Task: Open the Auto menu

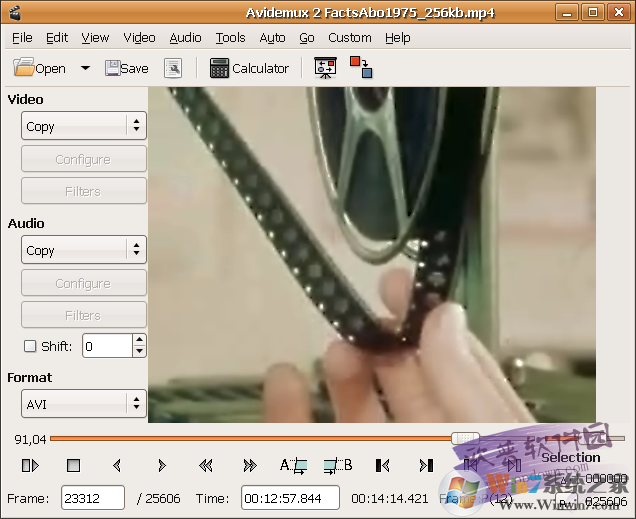Action: coord(272,38)
